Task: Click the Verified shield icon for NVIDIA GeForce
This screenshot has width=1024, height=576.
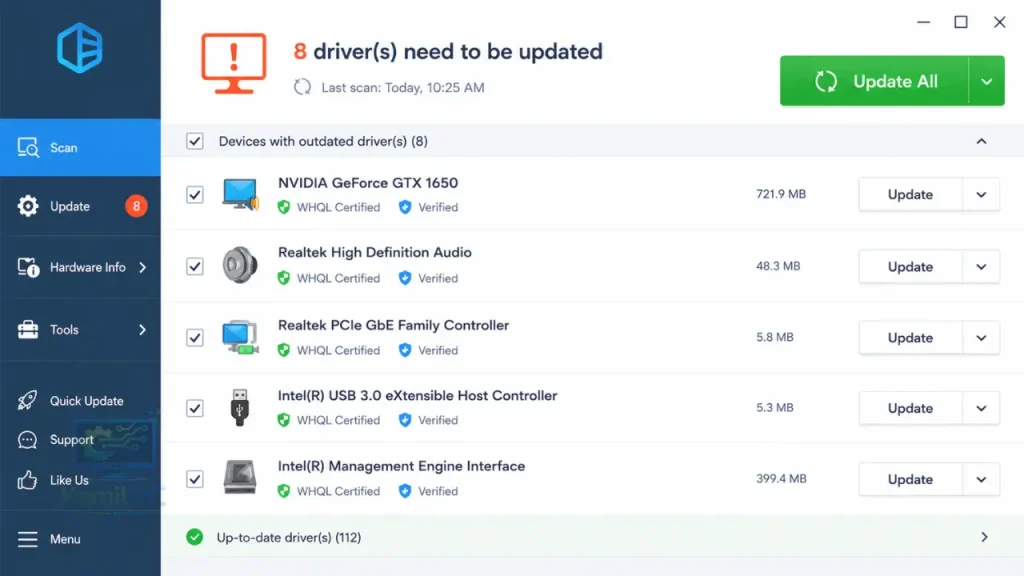Action: pos(405,207)
